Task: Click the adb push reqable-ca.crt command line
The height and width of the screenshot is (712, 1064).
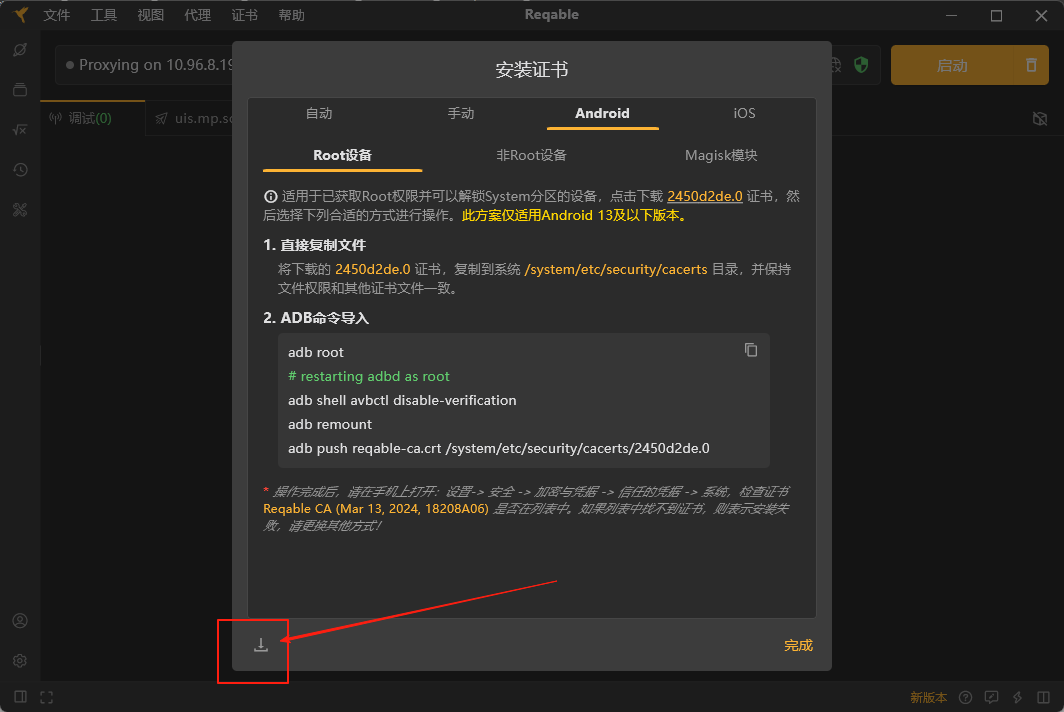Action: tap(499, 448)
